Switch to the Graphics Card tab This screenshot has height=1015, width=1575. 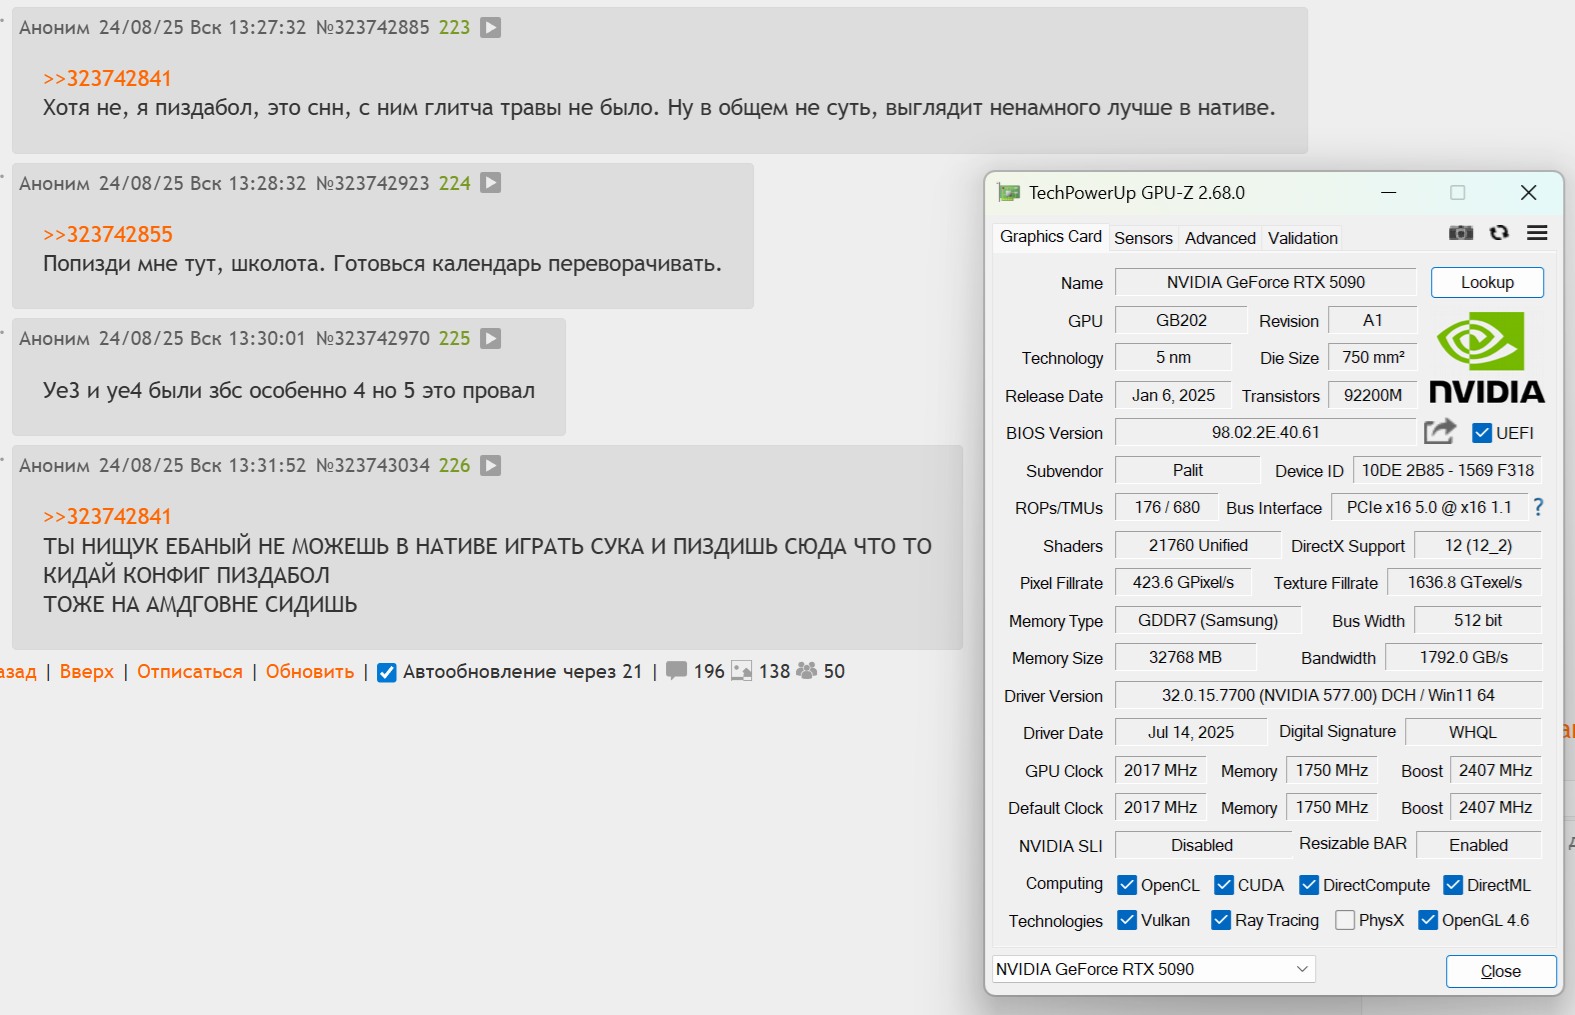(x=1050, y=236)
